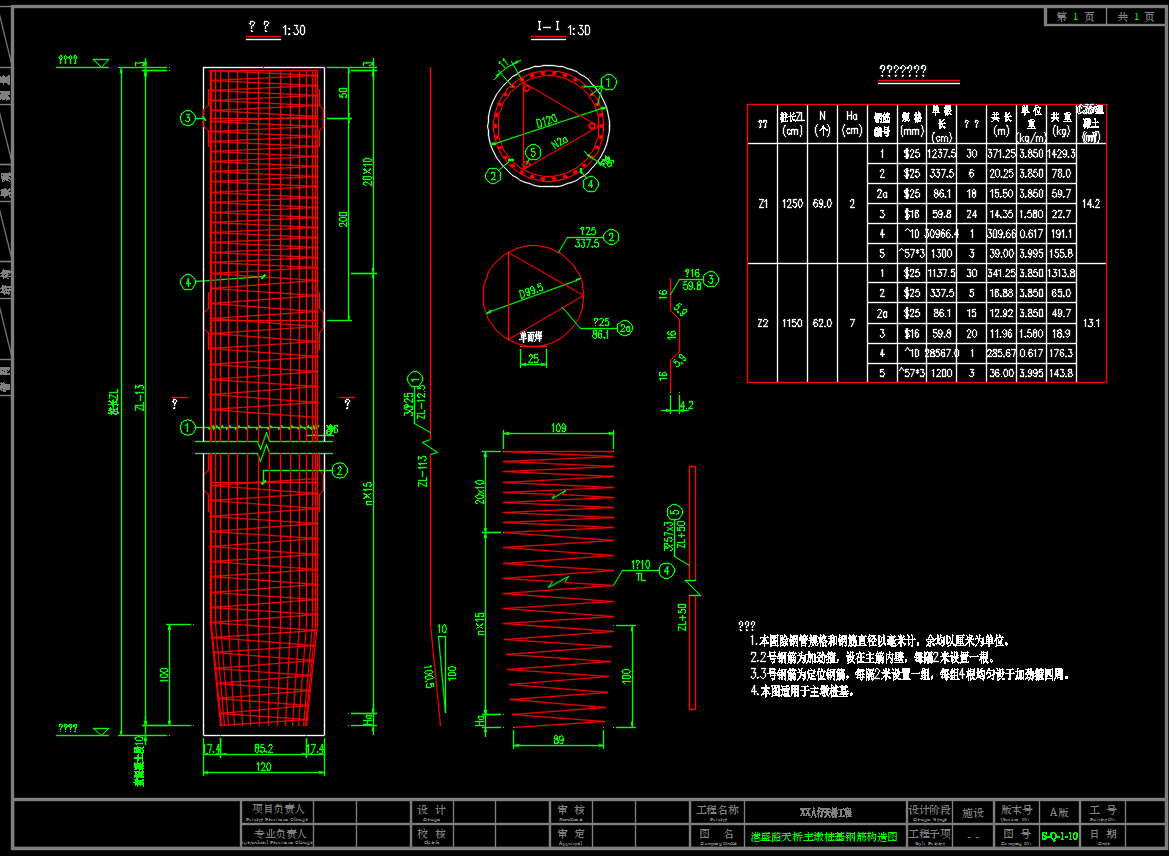
Task: Click callout bubble 4 beside the spiral stirrup
Action: [x=667, y=569]
